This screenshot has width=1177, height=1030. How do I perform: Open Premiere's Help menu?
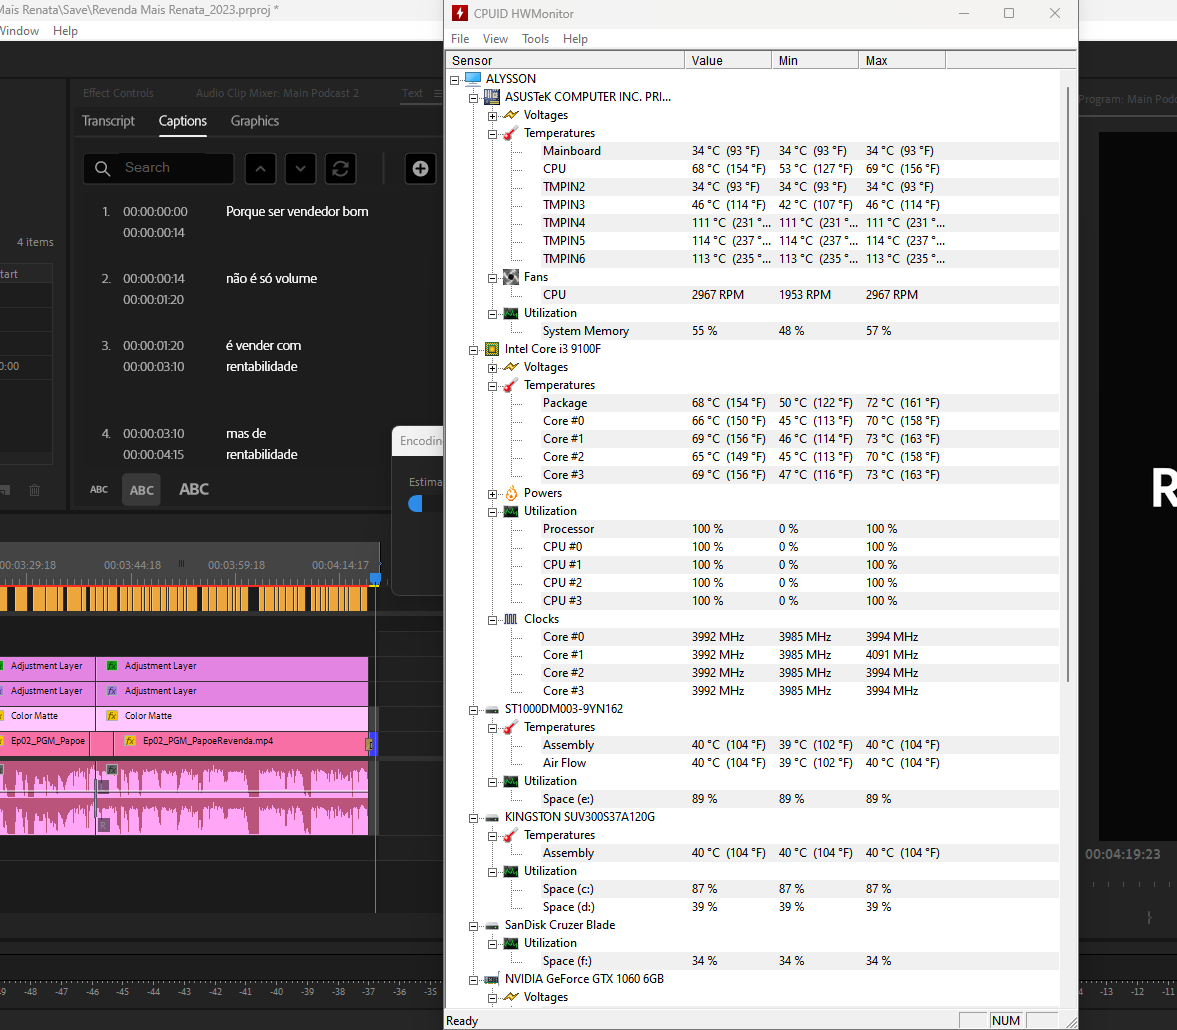[65, 31]
